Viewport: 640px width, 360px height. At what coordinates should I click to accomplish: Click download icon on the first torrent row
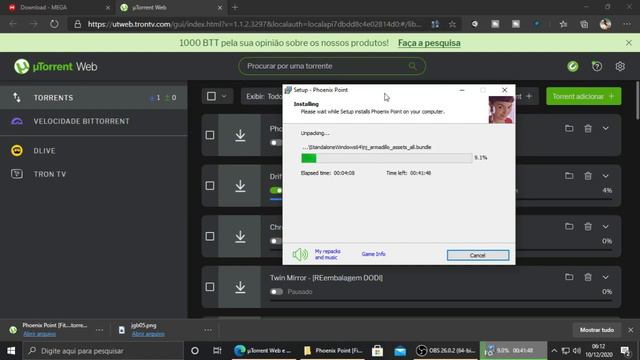pyautogui.click(x=240, y=135)
